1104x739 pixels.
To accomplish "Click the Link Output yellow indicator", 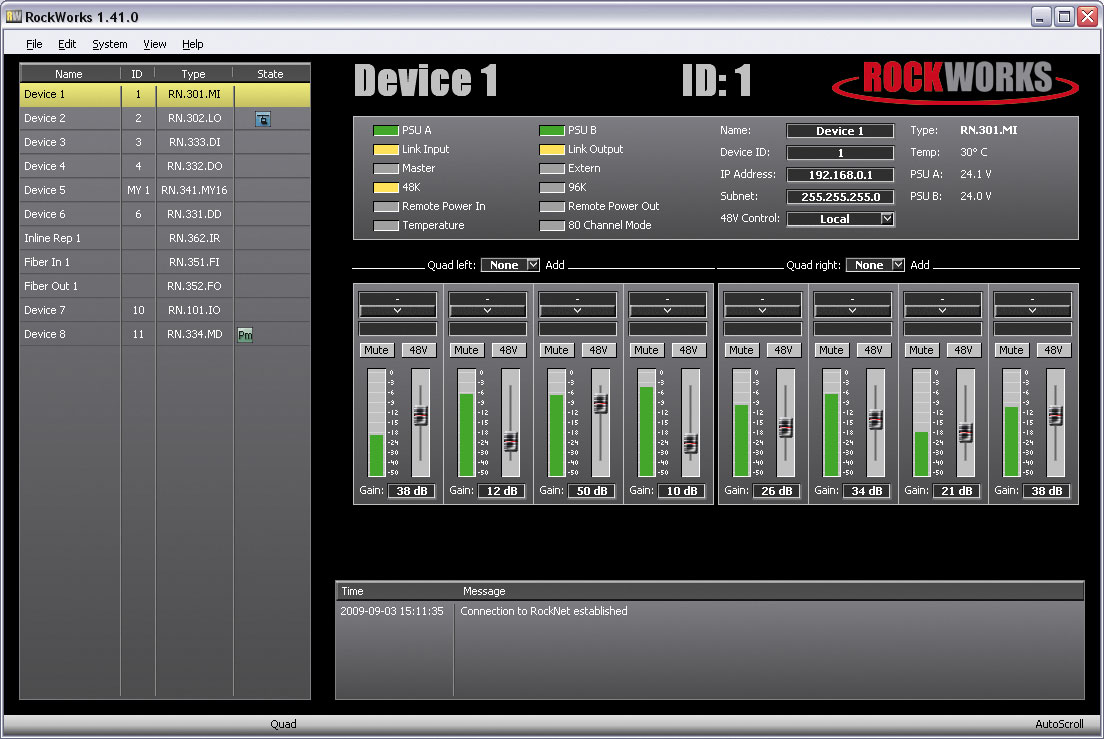I will click(x=552, y=149).
